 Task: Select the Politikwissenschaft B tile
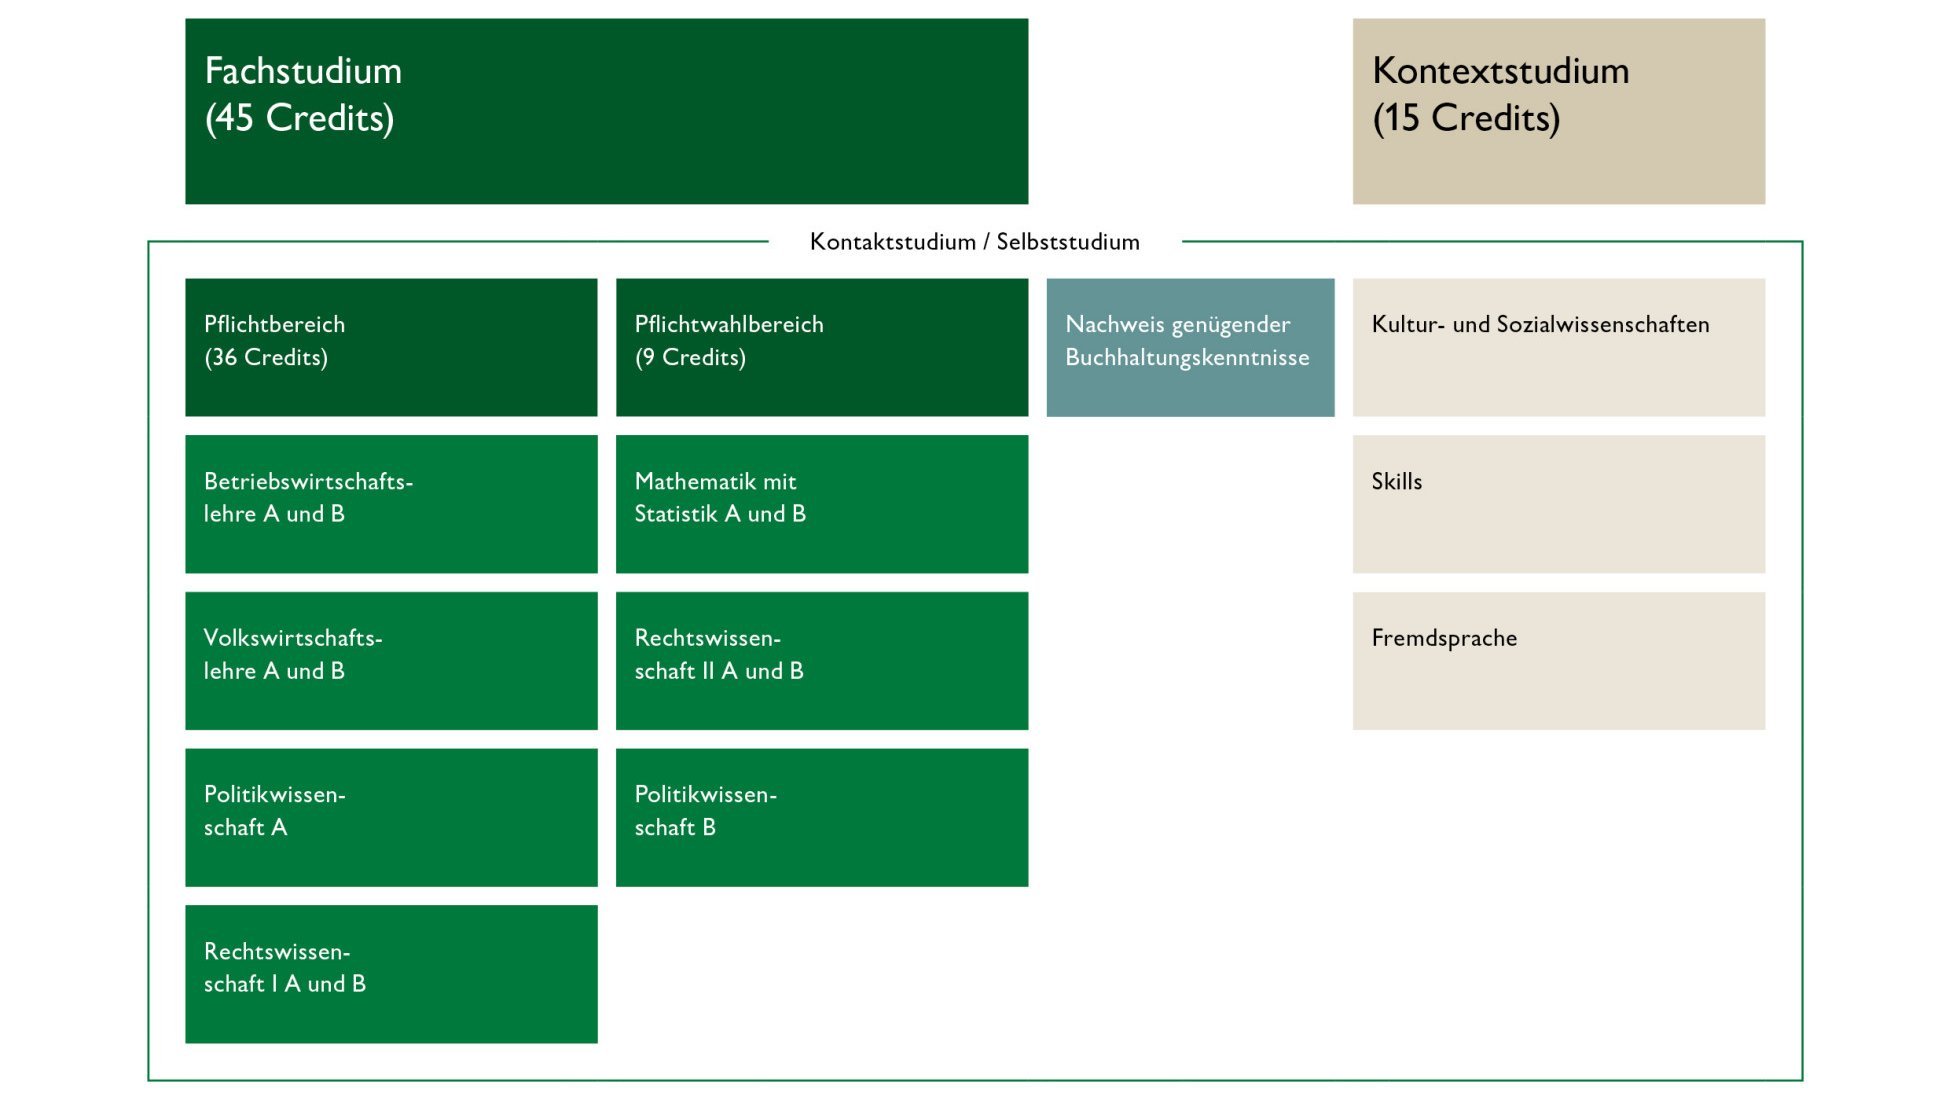coord(821,817)
